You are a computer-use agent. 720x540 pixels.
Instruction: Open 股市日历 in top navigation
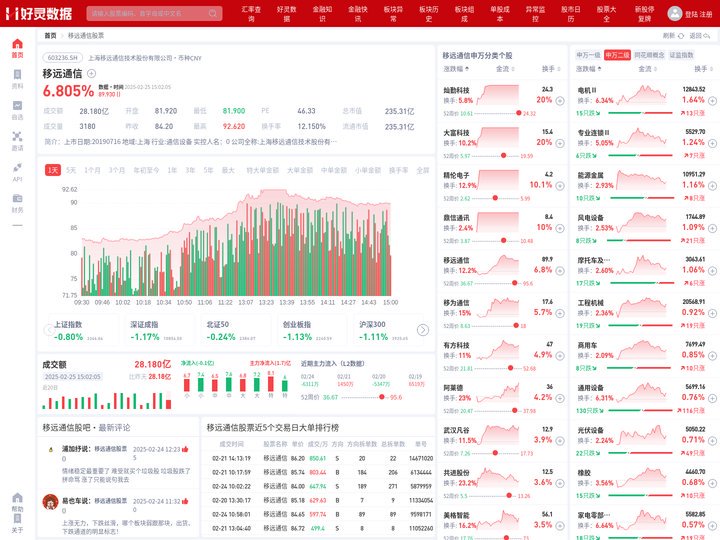[x=571, y=14]
